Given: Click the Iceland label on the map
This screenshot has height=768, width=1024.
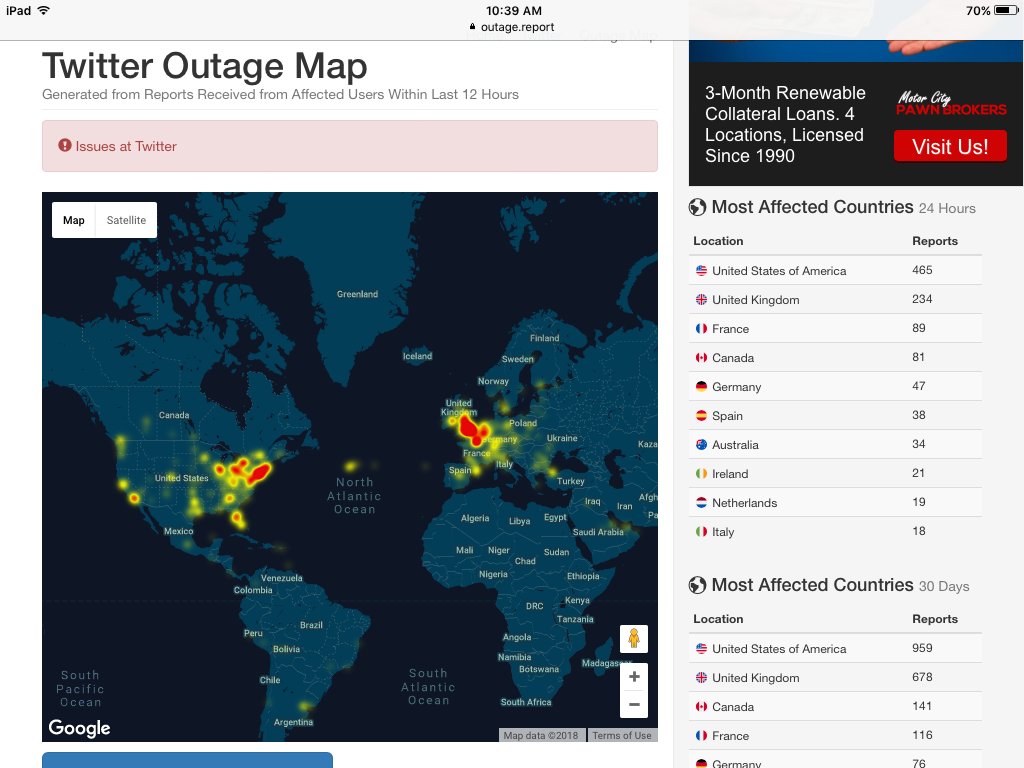Looking at the screenshot, I should click(417, 356).
